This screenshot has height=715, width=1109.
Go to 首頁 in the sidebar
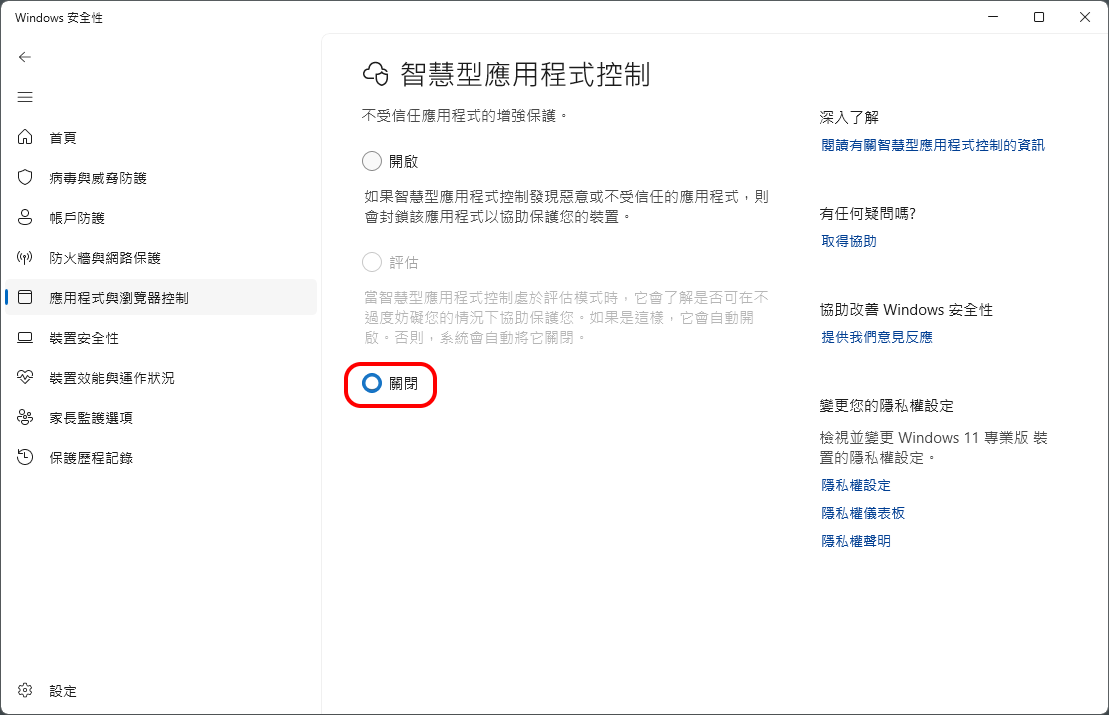tap(161, 137)
